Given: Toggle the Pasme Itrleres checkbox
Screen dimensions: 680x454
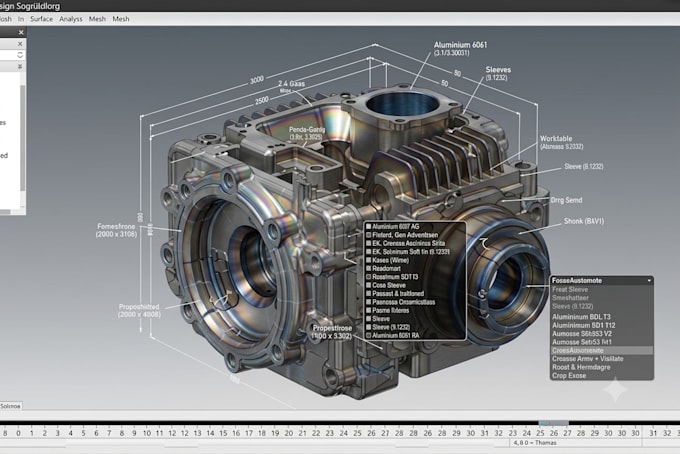Looking at the screenshot, I should (369, 310).
